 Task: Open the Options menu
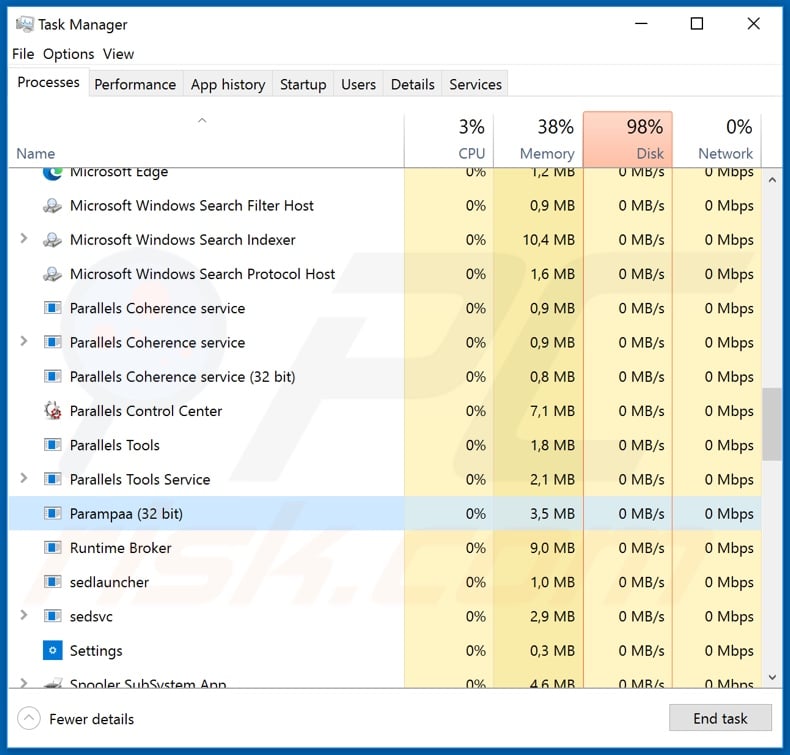coord(69,54)
